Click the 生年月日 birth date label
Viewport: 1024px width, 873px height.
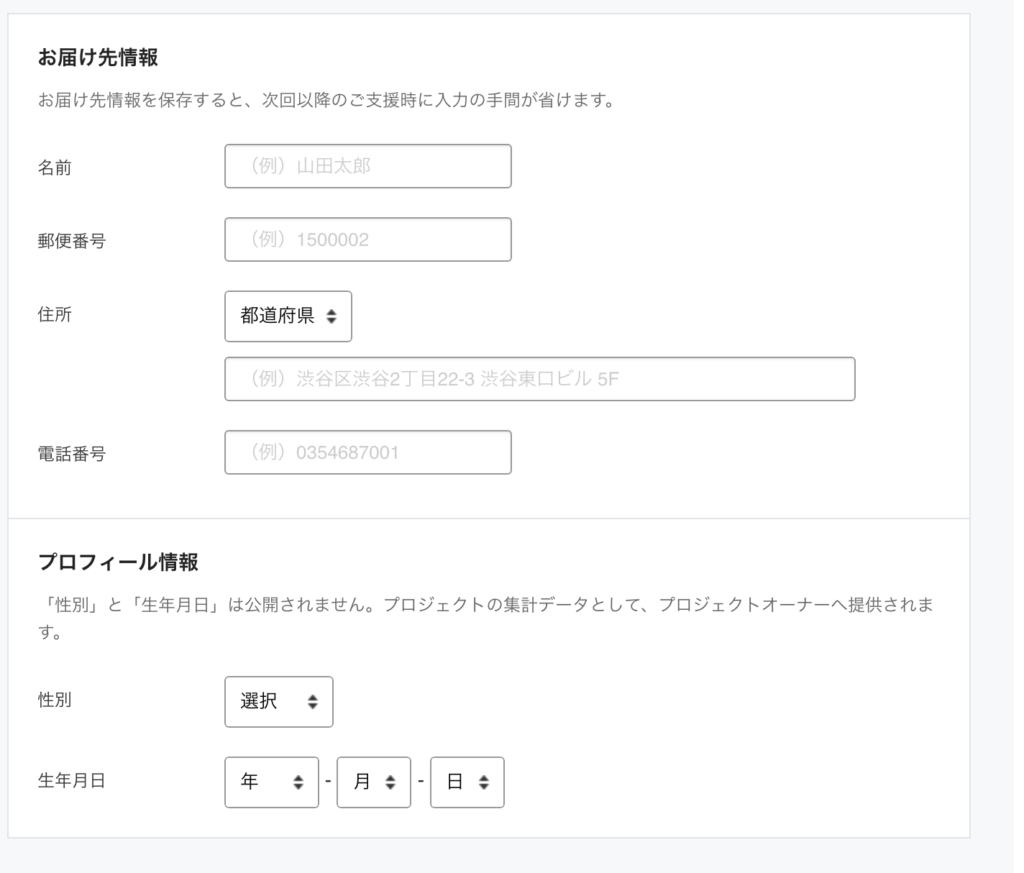[70, 782]
